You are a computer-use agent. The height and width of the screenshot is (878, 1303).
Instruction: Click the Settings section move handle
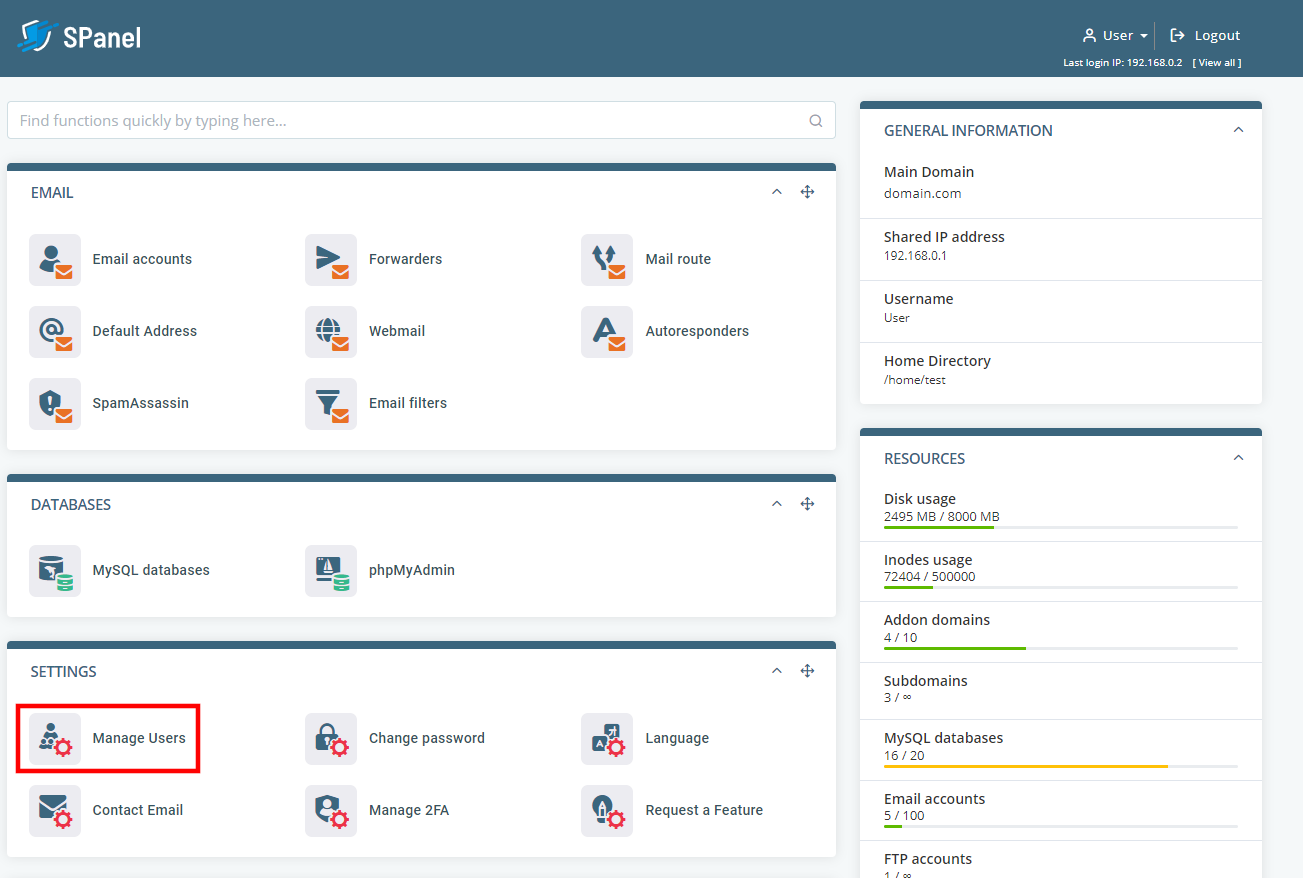point(807,671)
